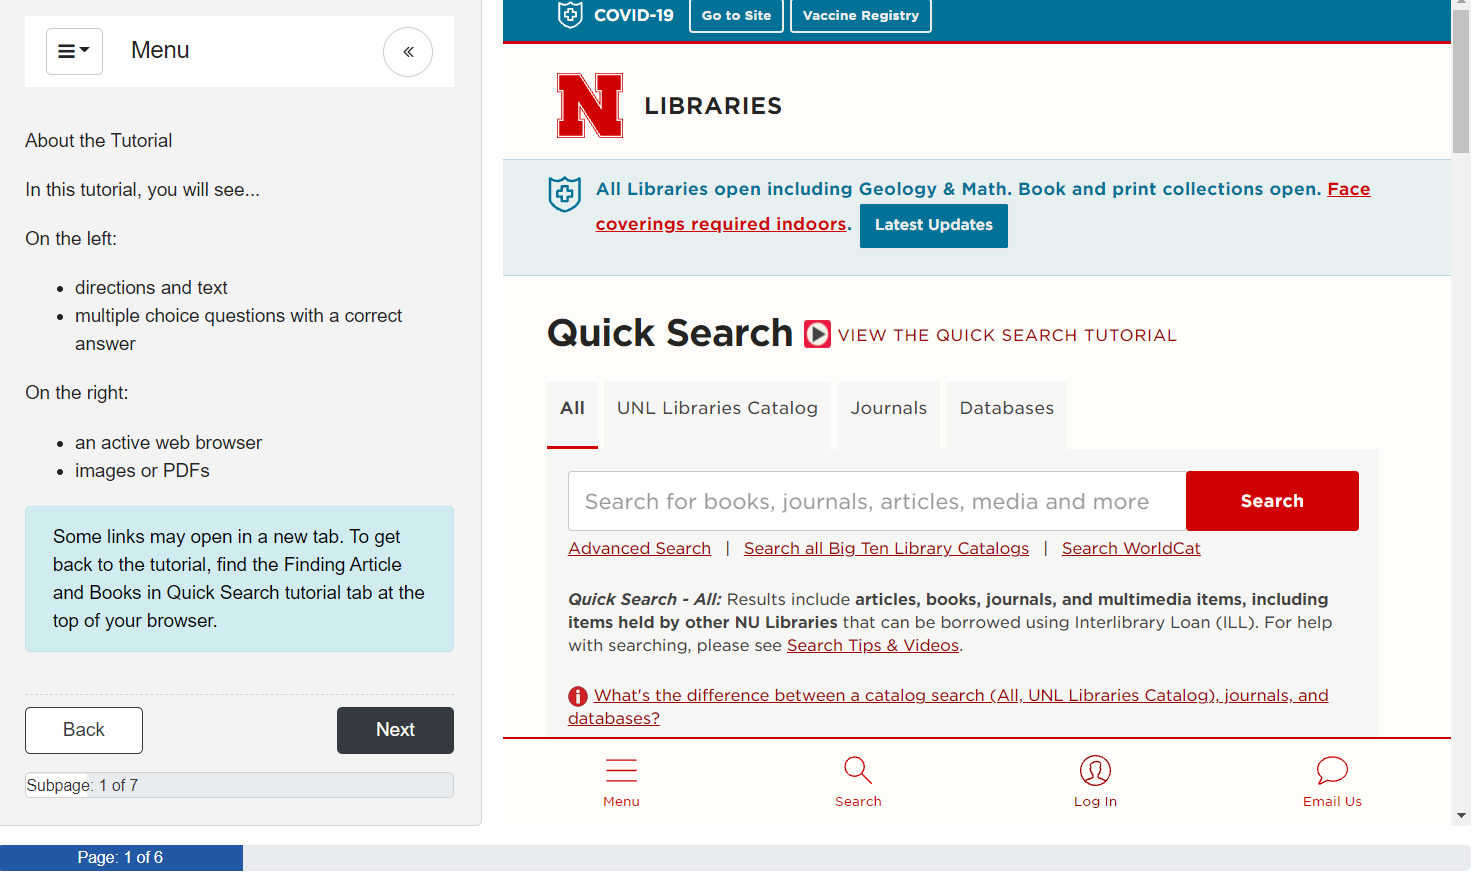Open the Advanced Search link
Image resolution: width=1472 pixels, height=873 pixels.
[x=639, y=548]
